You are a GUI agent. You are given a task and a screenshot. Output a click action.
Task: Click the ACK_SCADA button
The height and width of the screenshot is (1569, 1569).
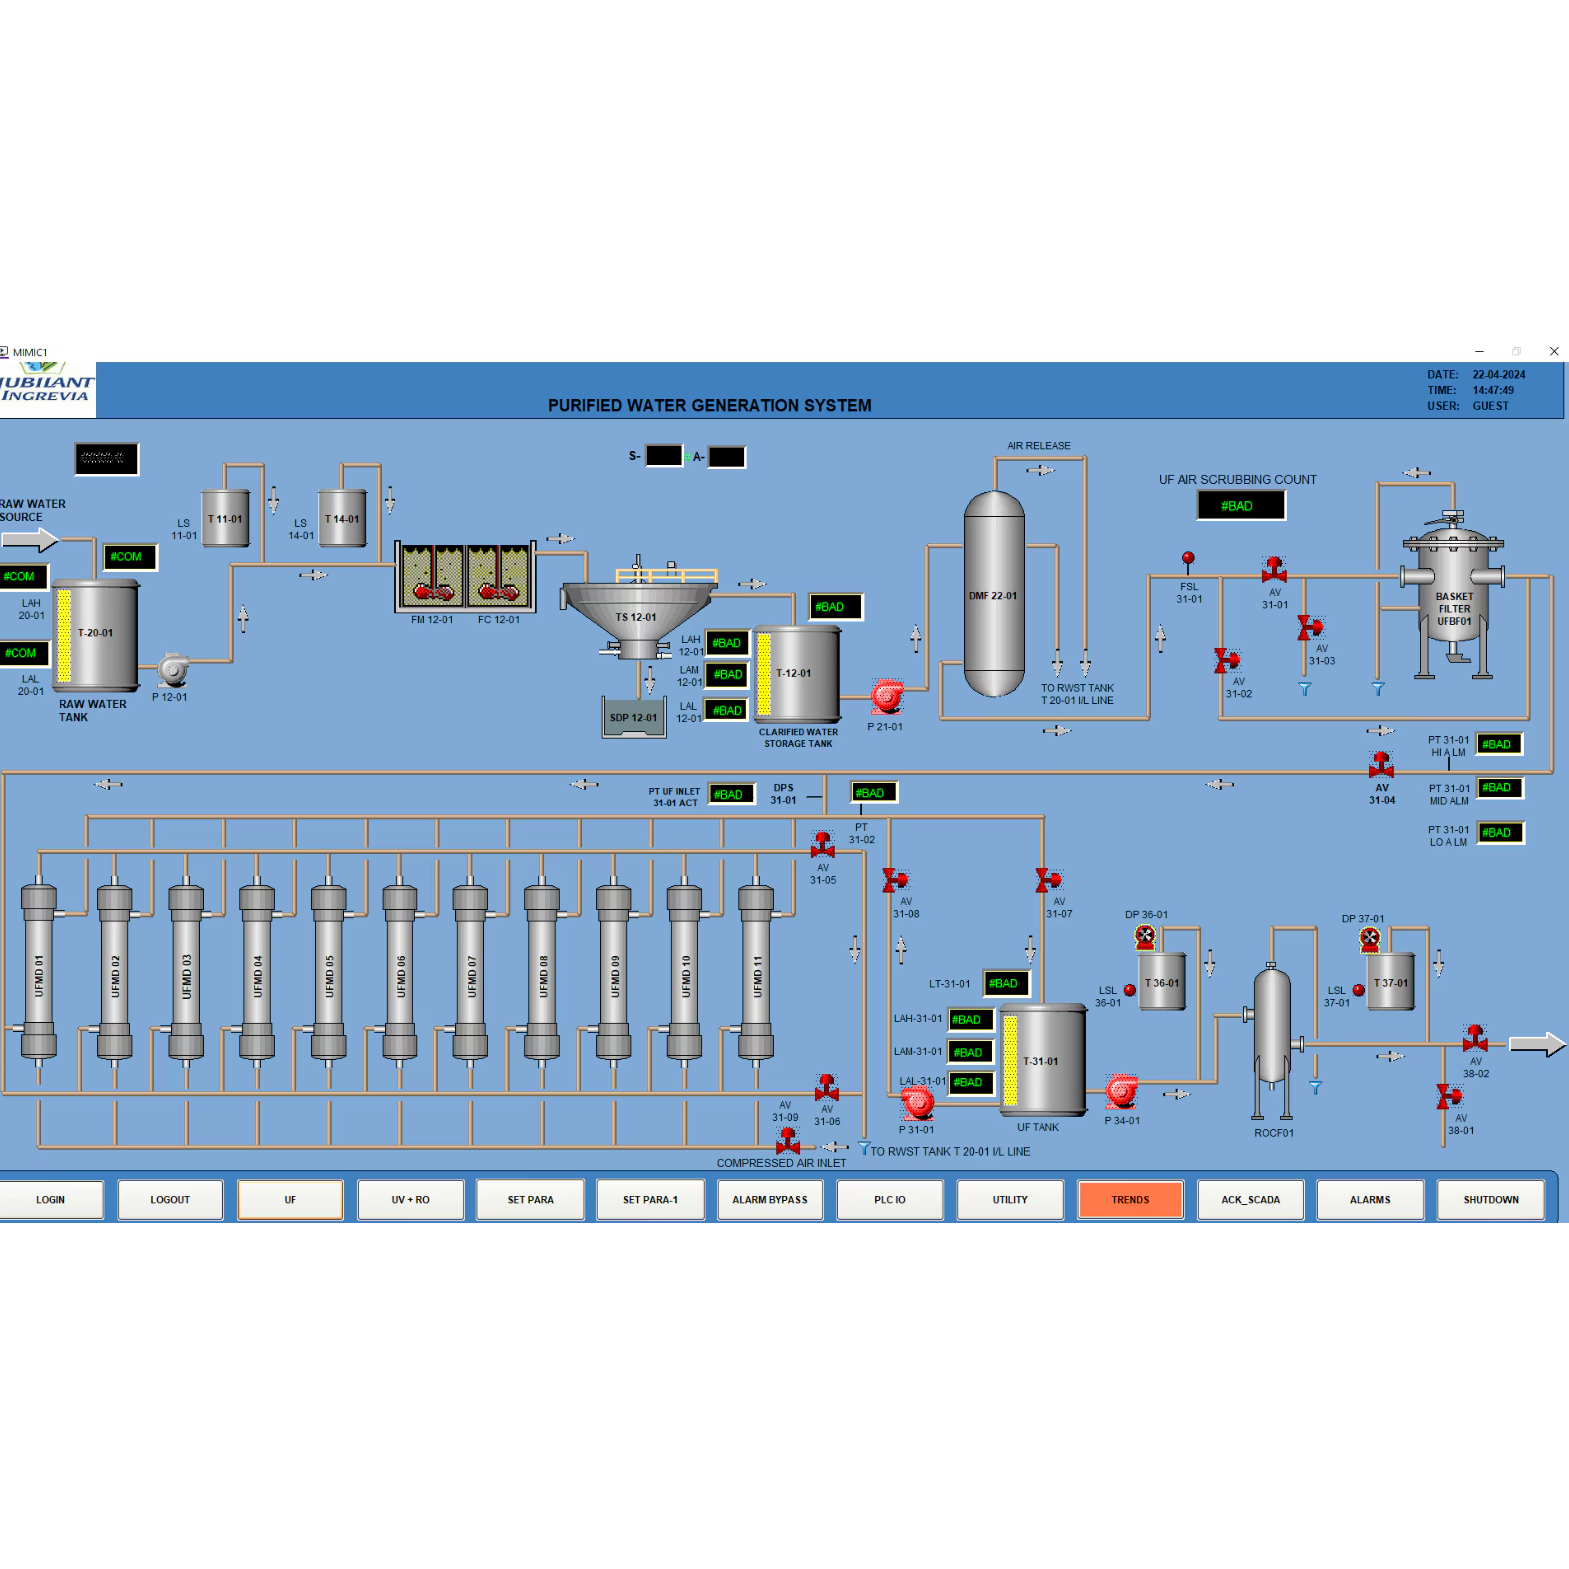[x=1250, y=1200]
